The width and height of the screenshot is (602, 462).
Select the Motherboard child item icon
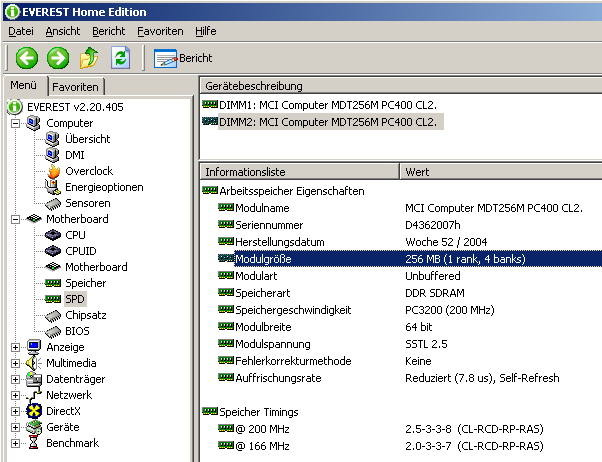click(53, 267)
